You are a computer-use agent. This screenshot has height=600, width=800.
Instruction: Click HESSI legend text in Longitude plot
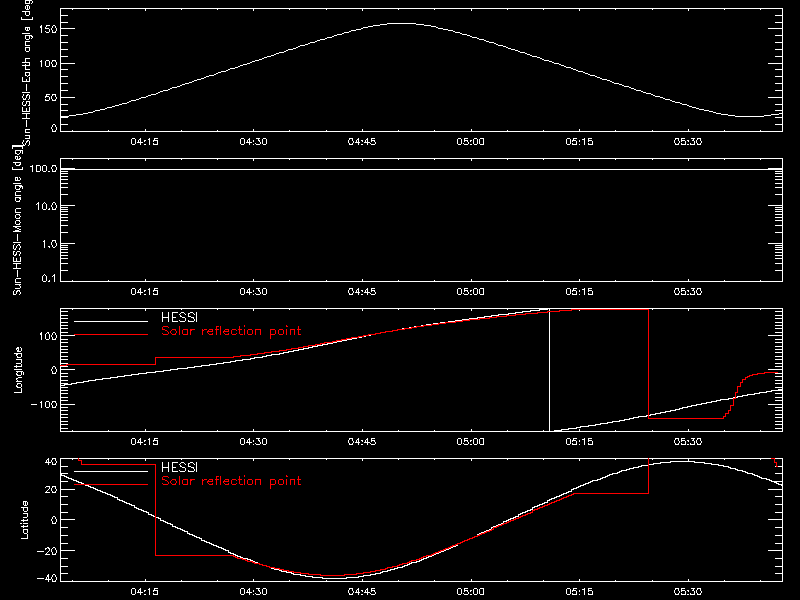[x=180, y=318]
